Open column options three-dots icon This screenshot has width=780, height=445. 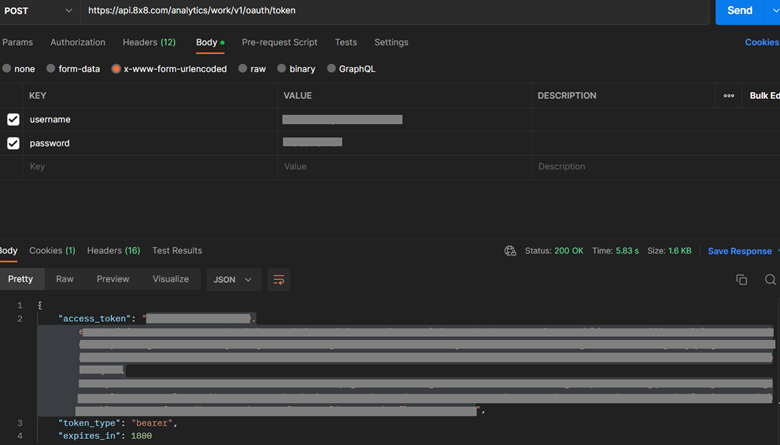tap(728, 96)
